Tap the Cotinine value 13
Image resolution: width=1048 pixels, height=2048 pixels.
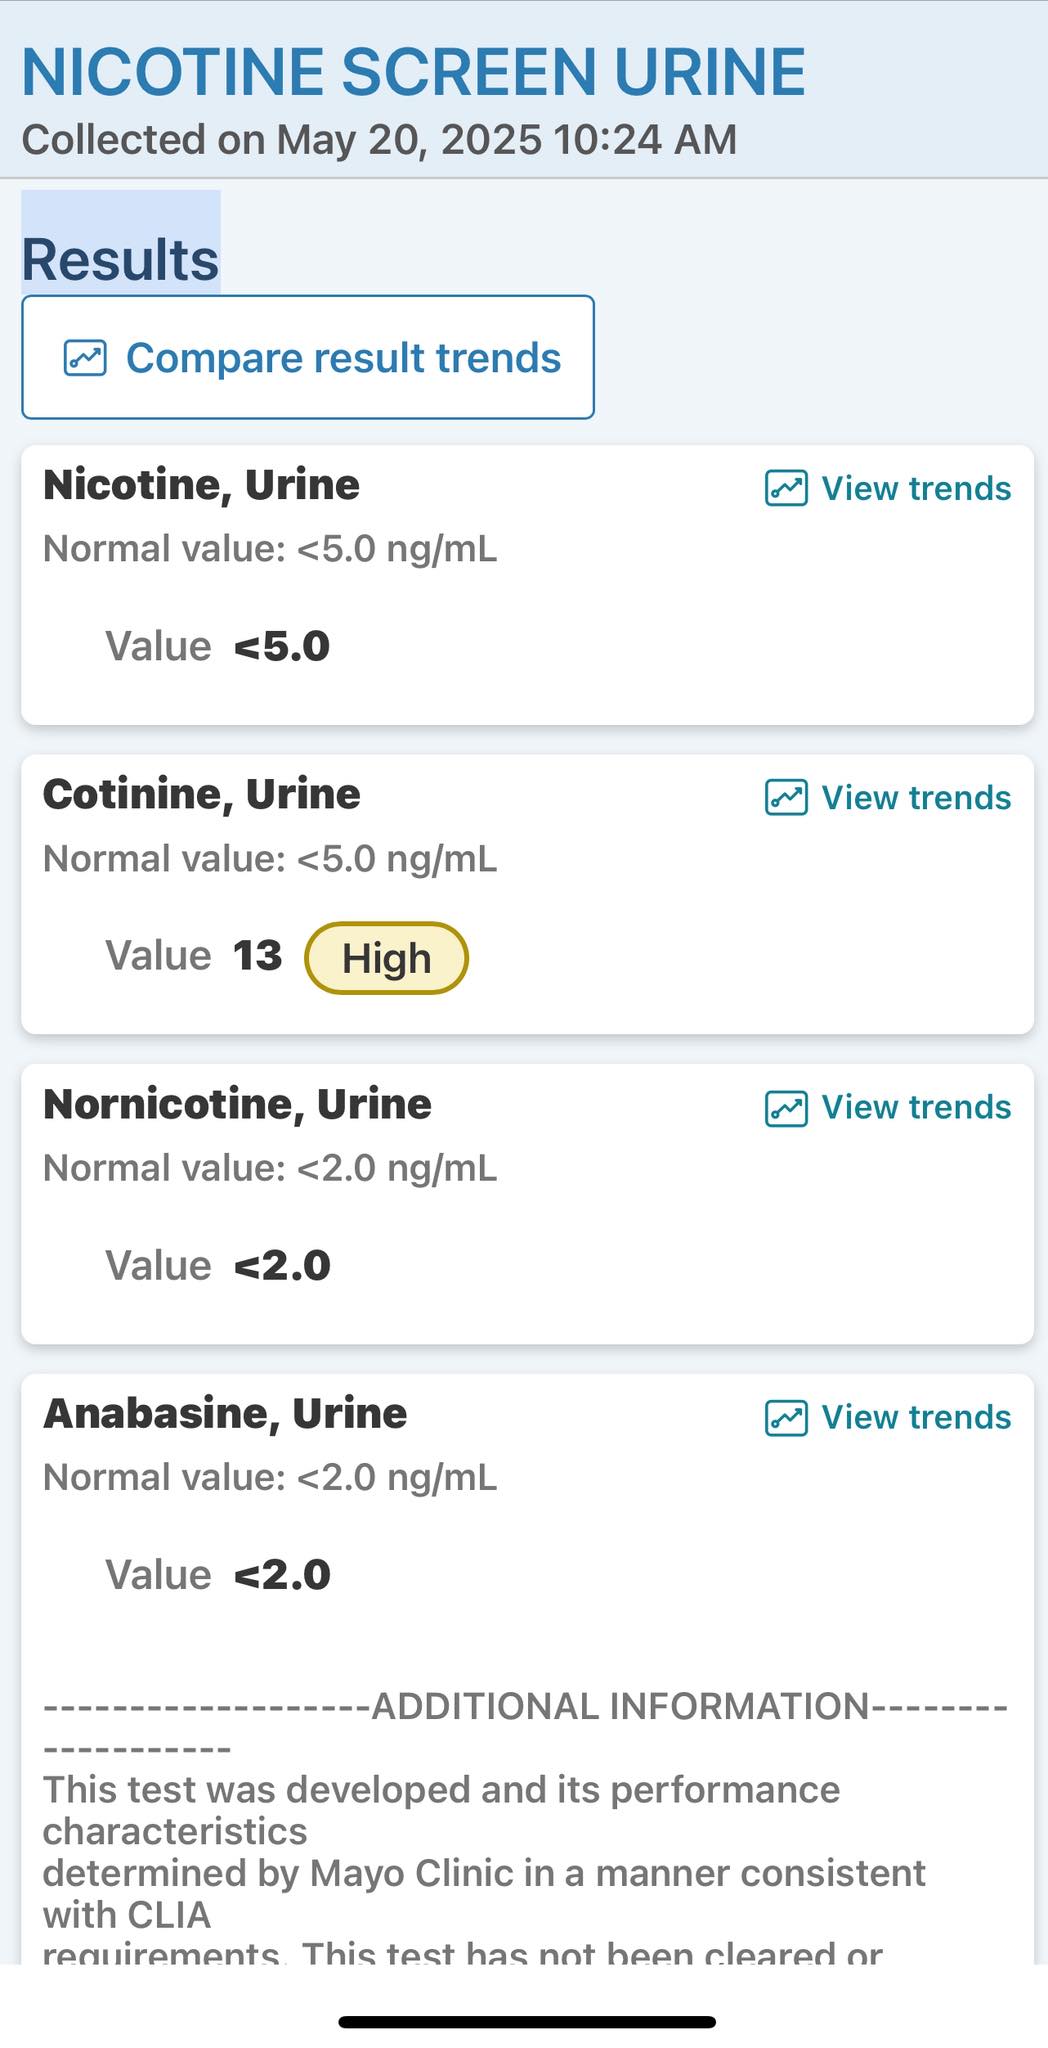[x=258, y=956]
